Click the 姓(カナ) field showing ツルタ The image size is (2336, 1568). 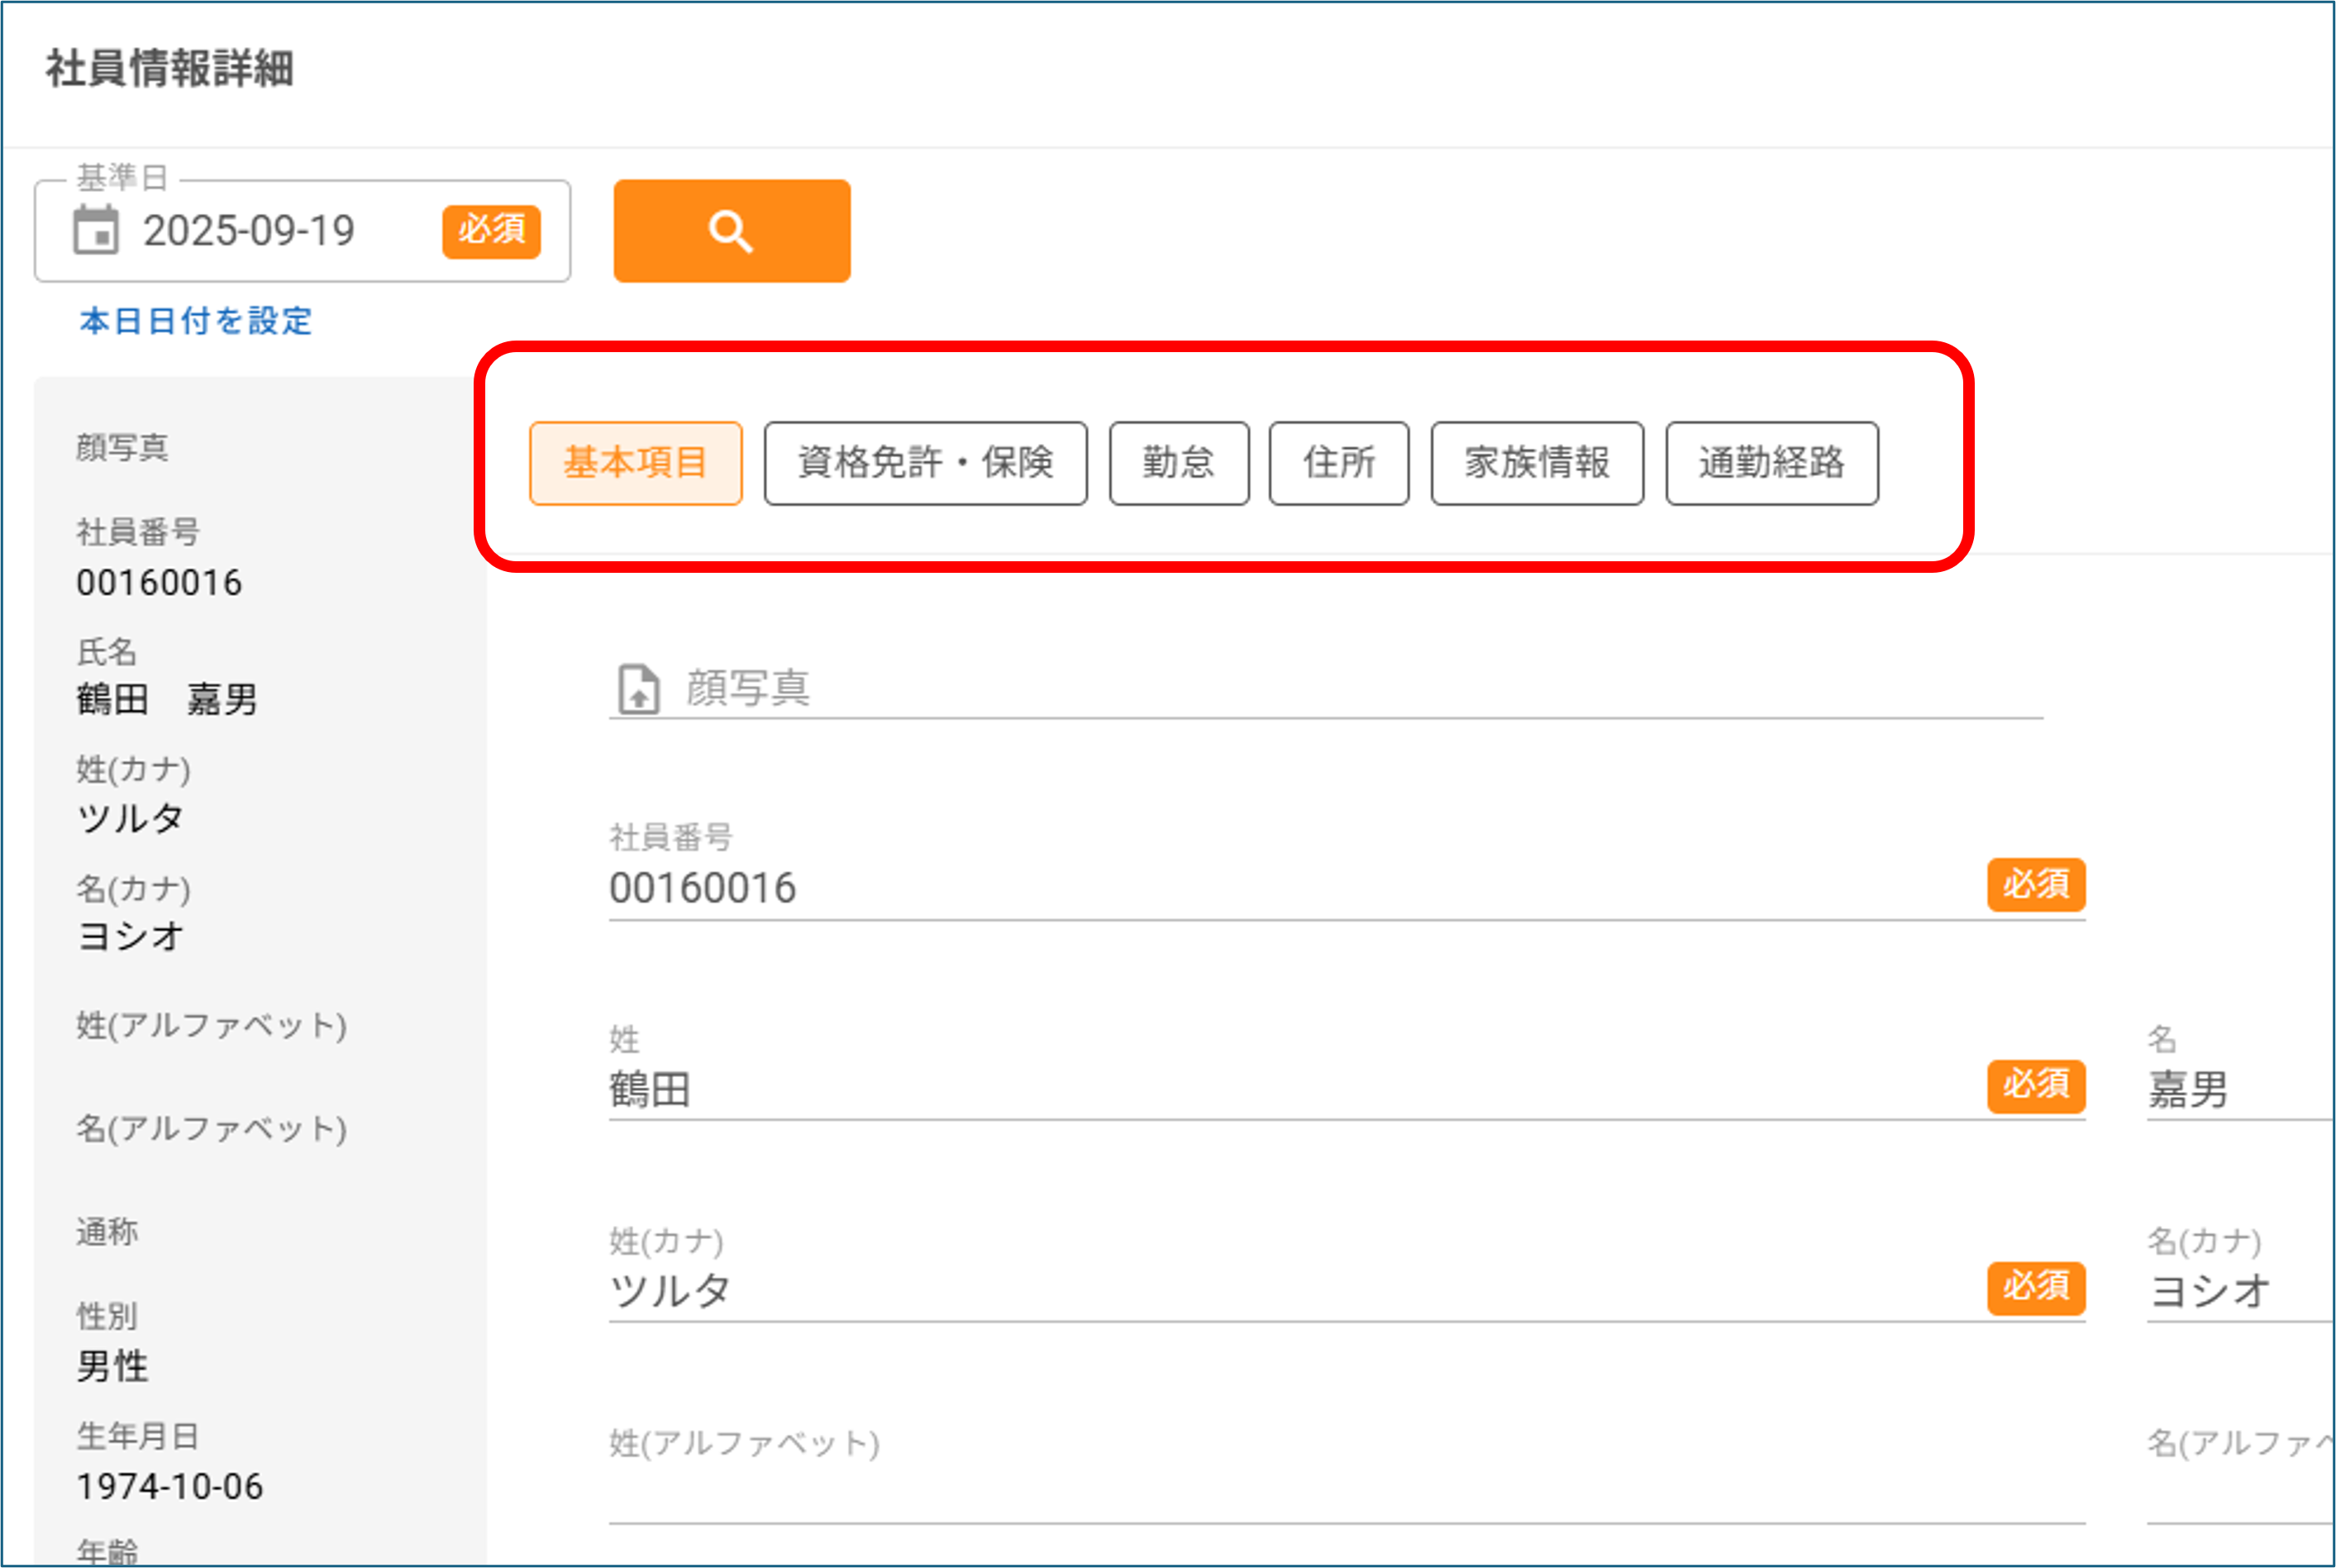point(671,1291)
